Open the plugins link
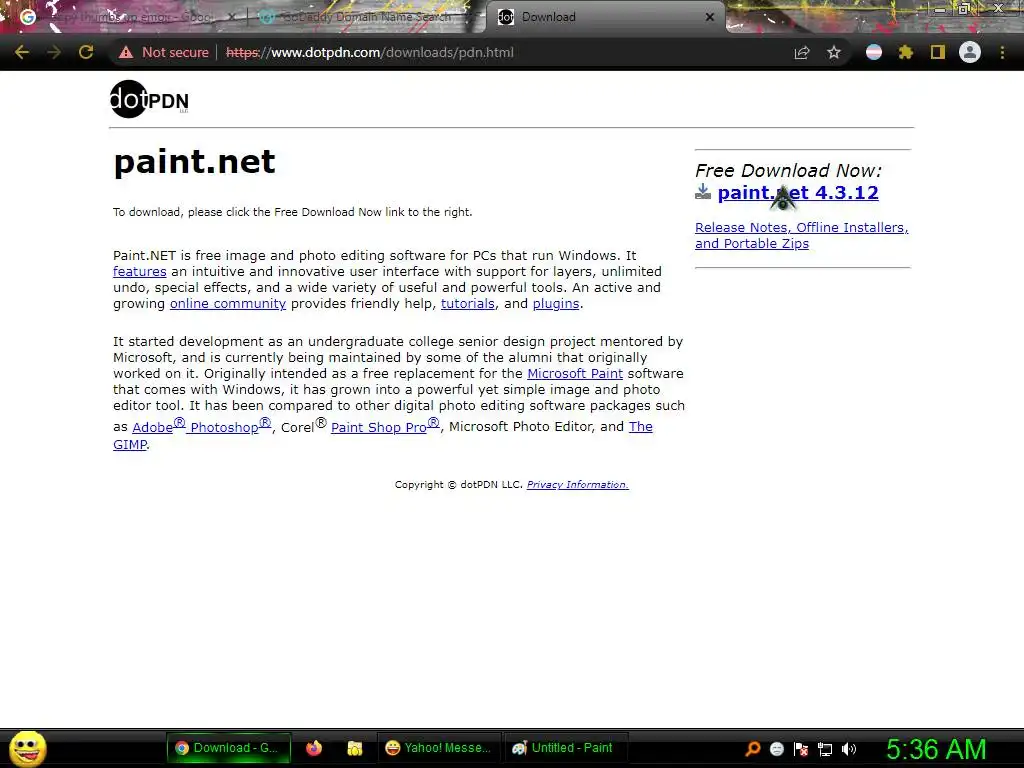1024x768 pixels. (x=556, y=304)
